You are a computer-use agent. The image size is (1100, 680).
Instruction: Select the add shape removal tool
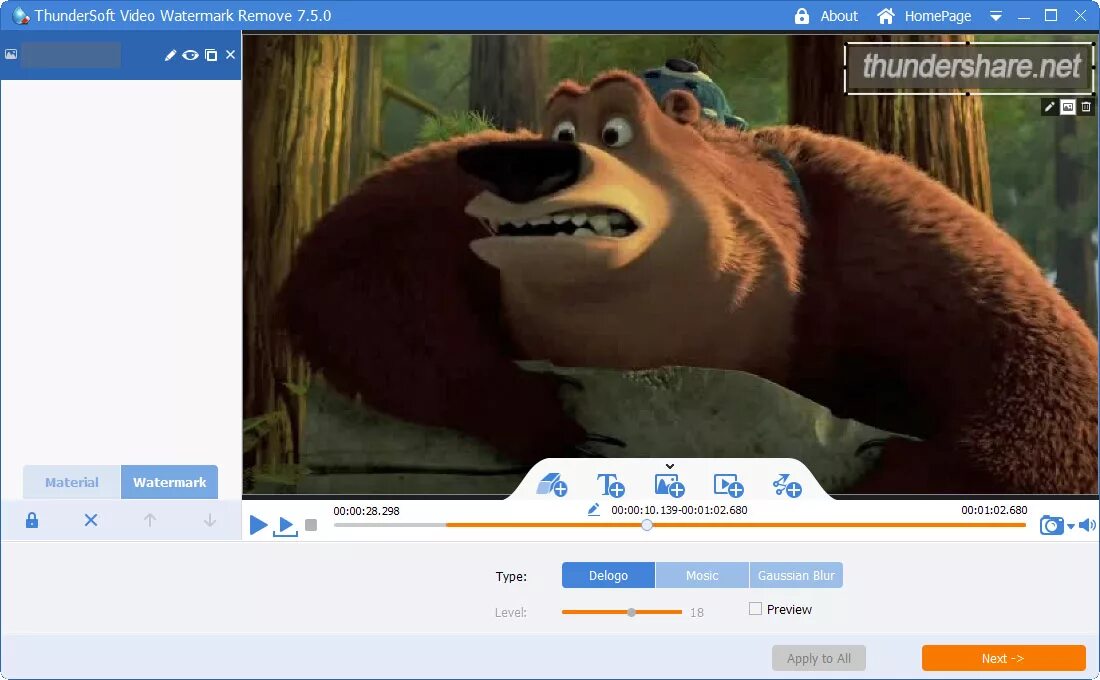tap(552, 485)
